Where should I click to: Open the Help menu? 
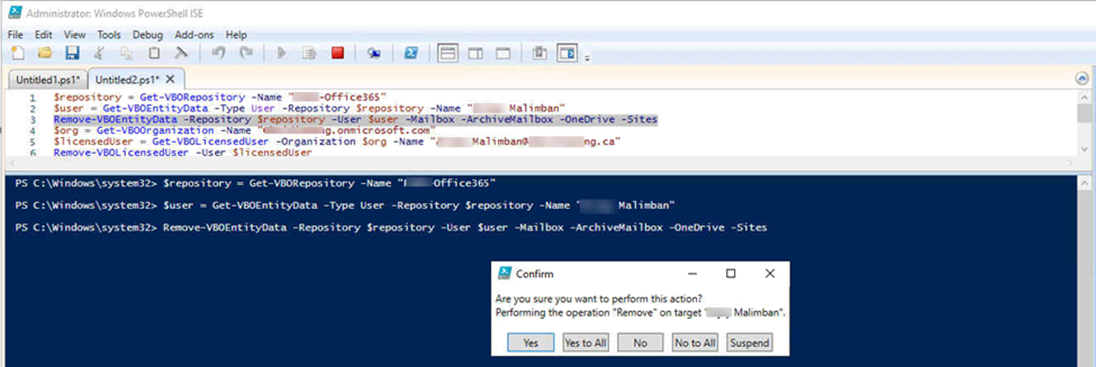(236, 34)
